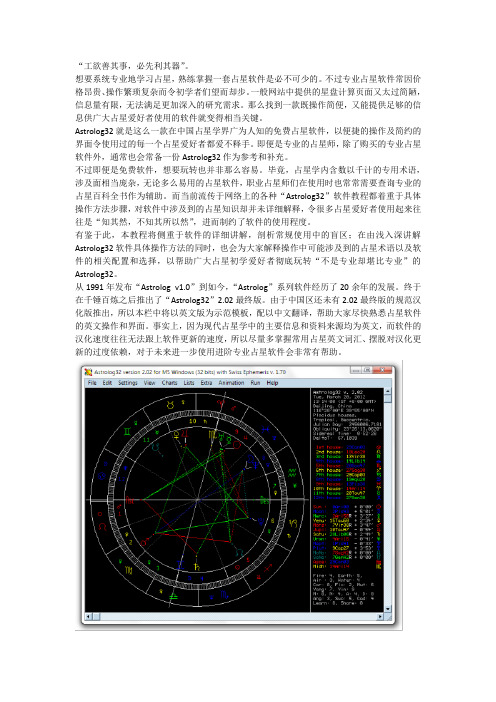Click the yellow Virgo glyph on chart ring

coord(128,570)
